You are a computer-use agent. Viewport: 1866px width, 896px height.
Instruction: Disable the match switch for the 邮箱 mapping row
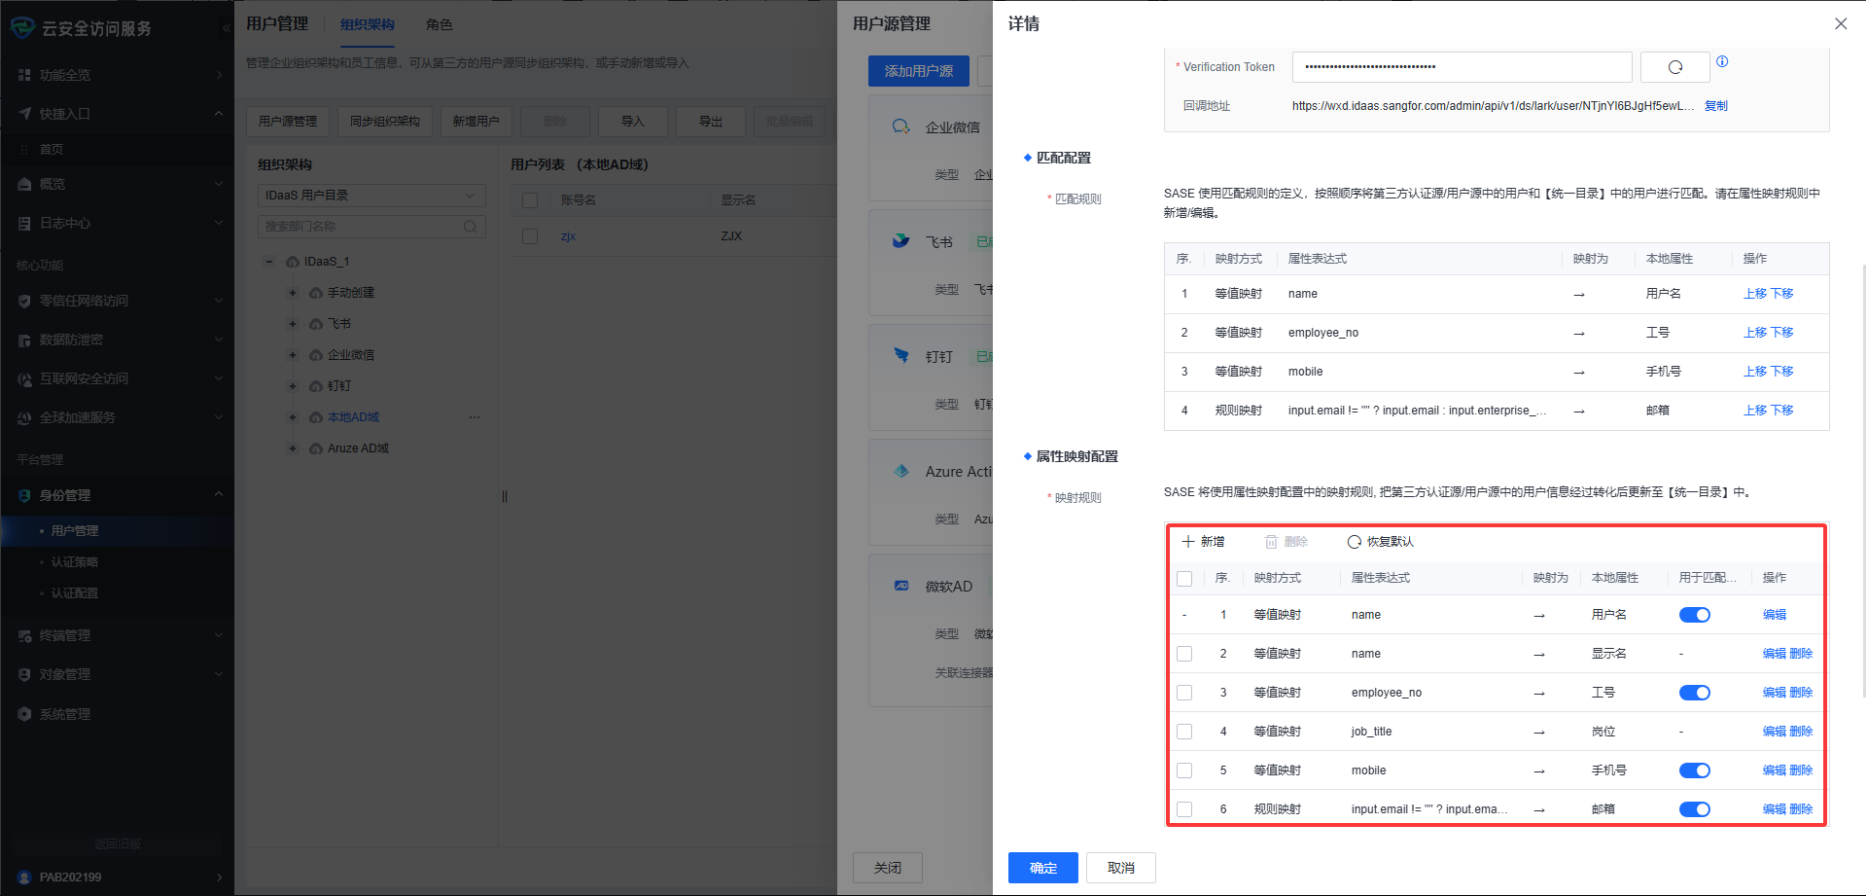click(1694, 810)
